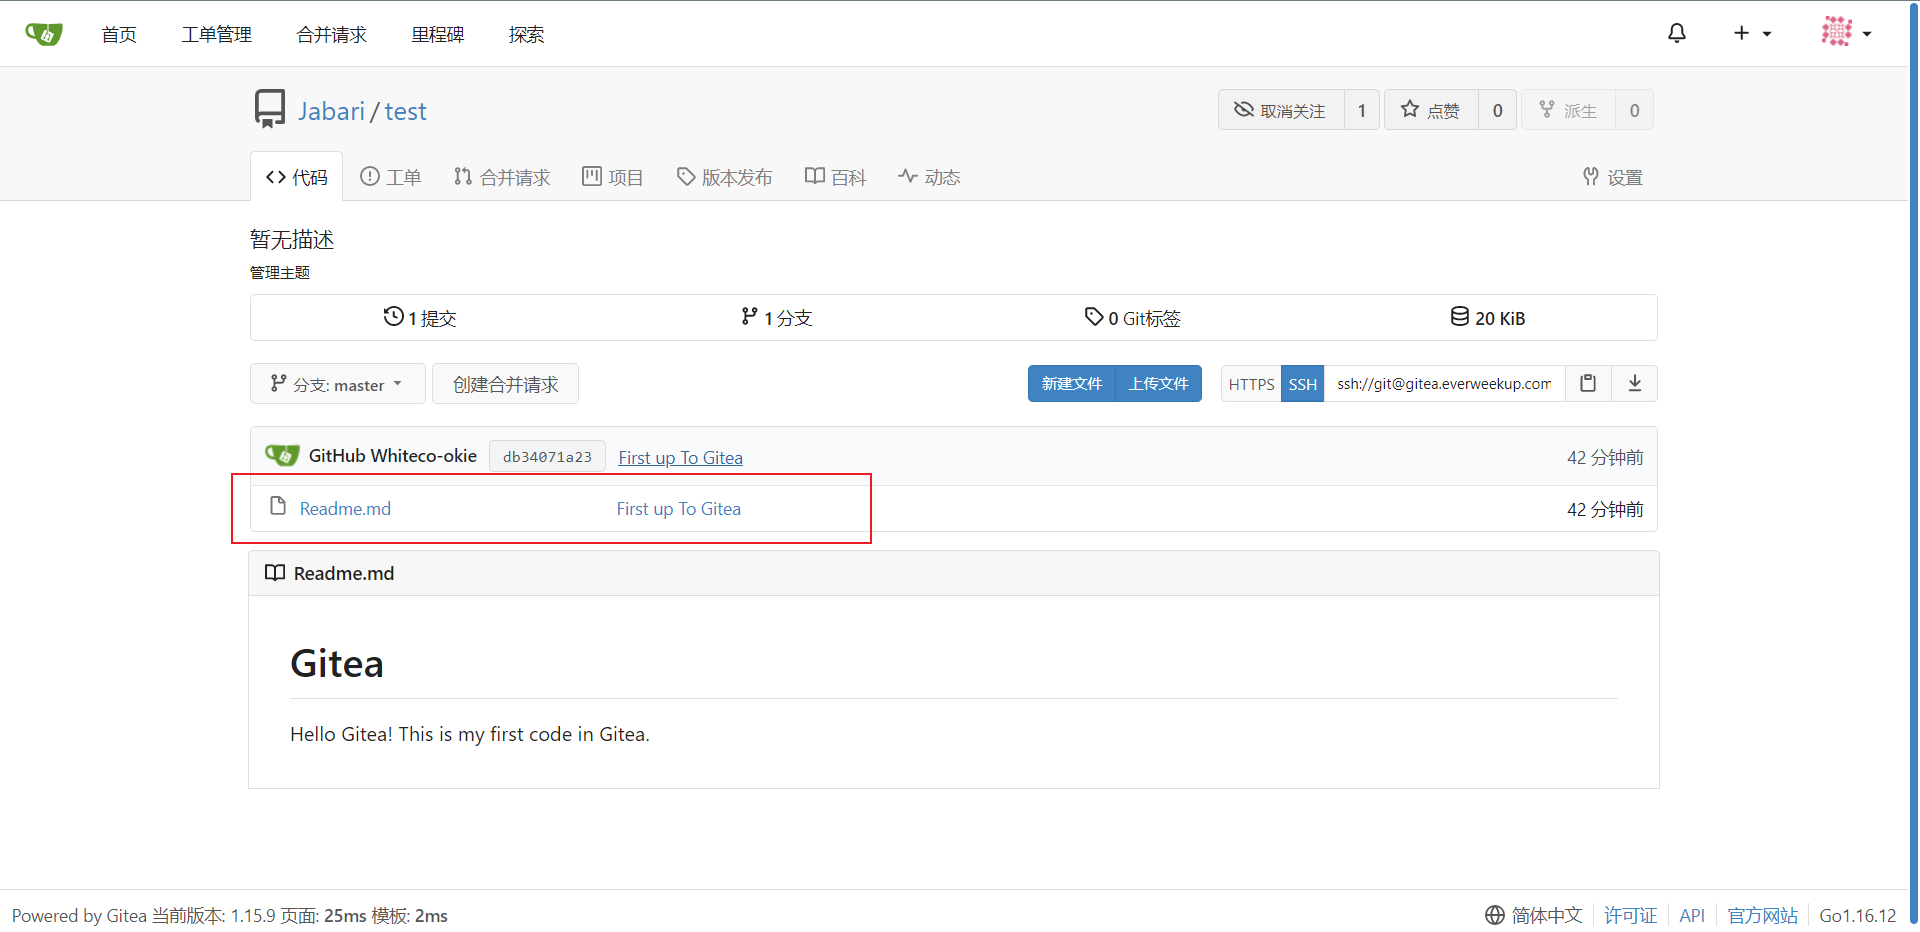Open First up To Gitea in Readme.md row
Image resolution: width=1920 pixels, height=932 pixels.
pos(678,509)
